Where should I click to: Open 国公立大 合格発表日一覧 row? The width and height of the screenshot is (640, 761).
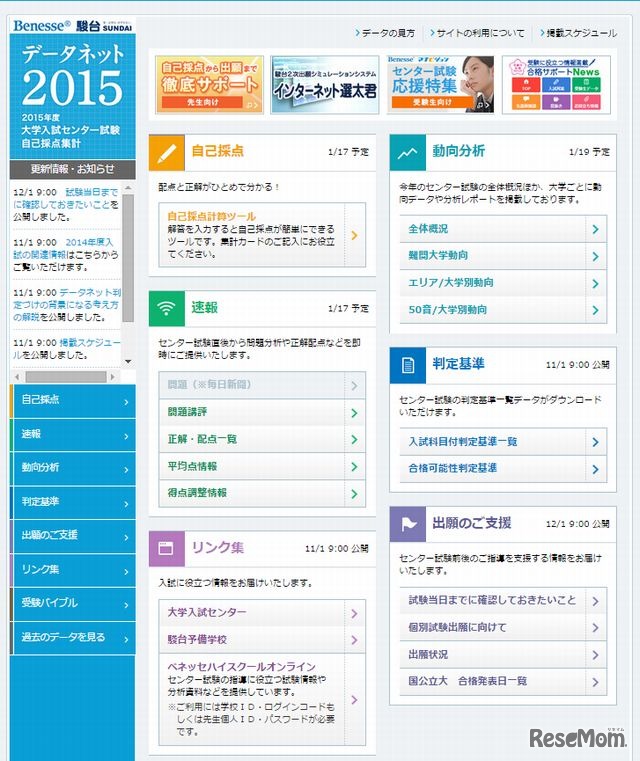tap(503, 681)
